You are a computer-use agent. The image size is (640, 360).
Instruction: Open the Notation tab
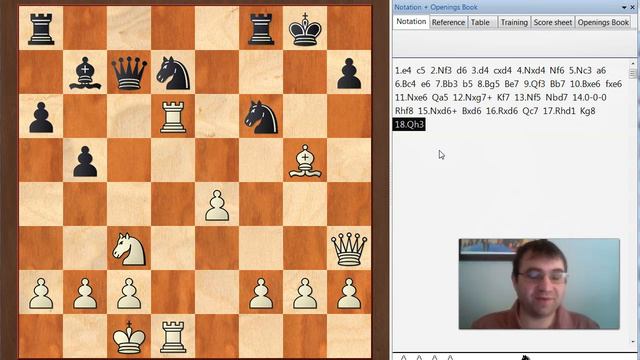(x=411, y=22)
